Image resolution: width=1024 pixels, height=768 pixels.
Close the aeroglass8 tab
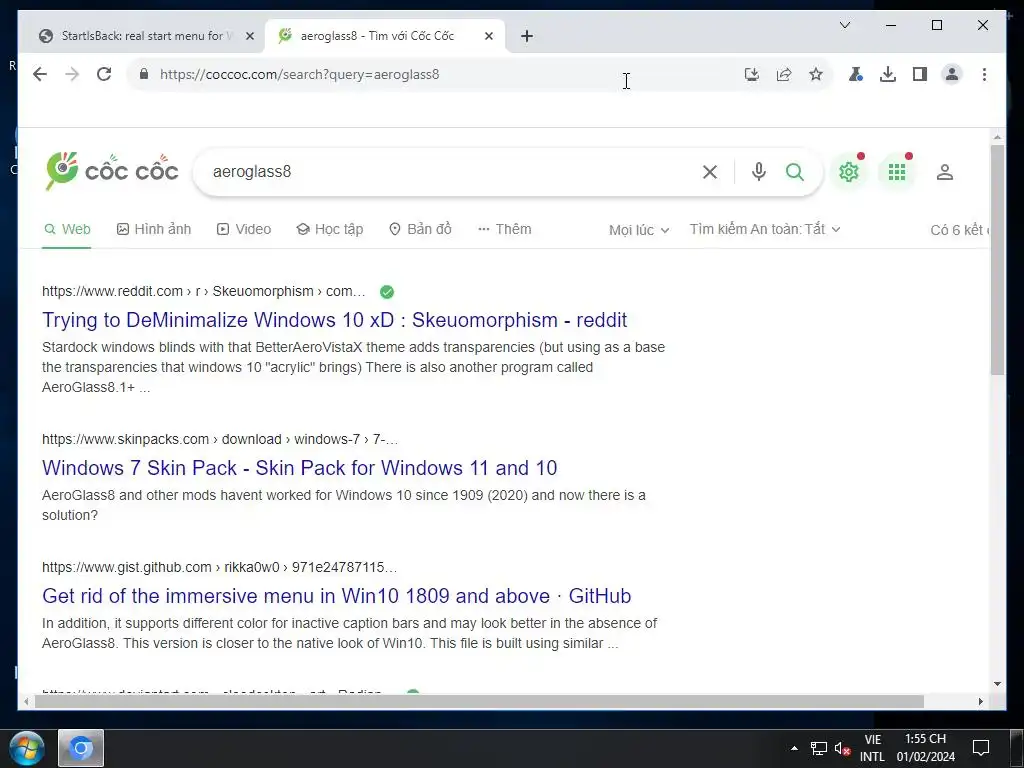coord(488,36)
